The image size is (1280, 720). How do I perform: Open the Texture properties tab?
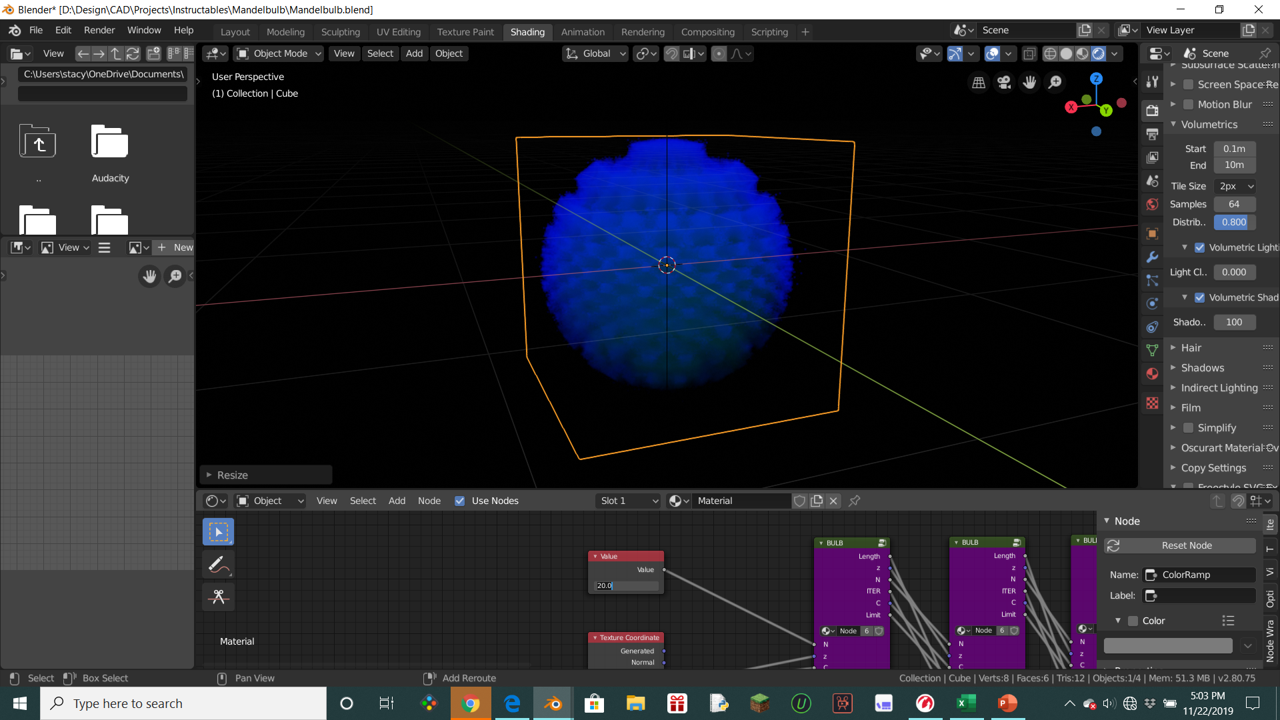(x=1152, y=403)
